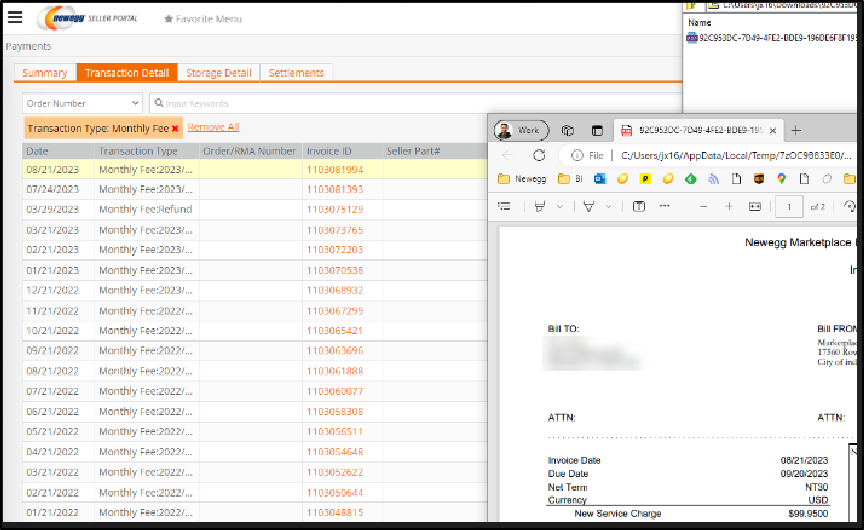Click the Remove All link
The width and height of the screenshot is (864, 530).
pos(213,127)
